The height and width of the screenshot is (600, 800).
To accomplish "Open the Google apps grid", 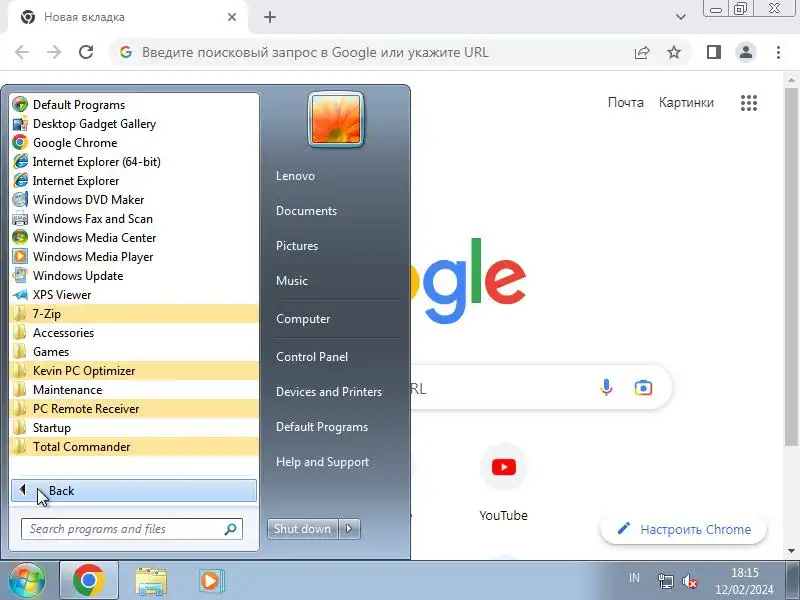I will [x=749, y=103].
